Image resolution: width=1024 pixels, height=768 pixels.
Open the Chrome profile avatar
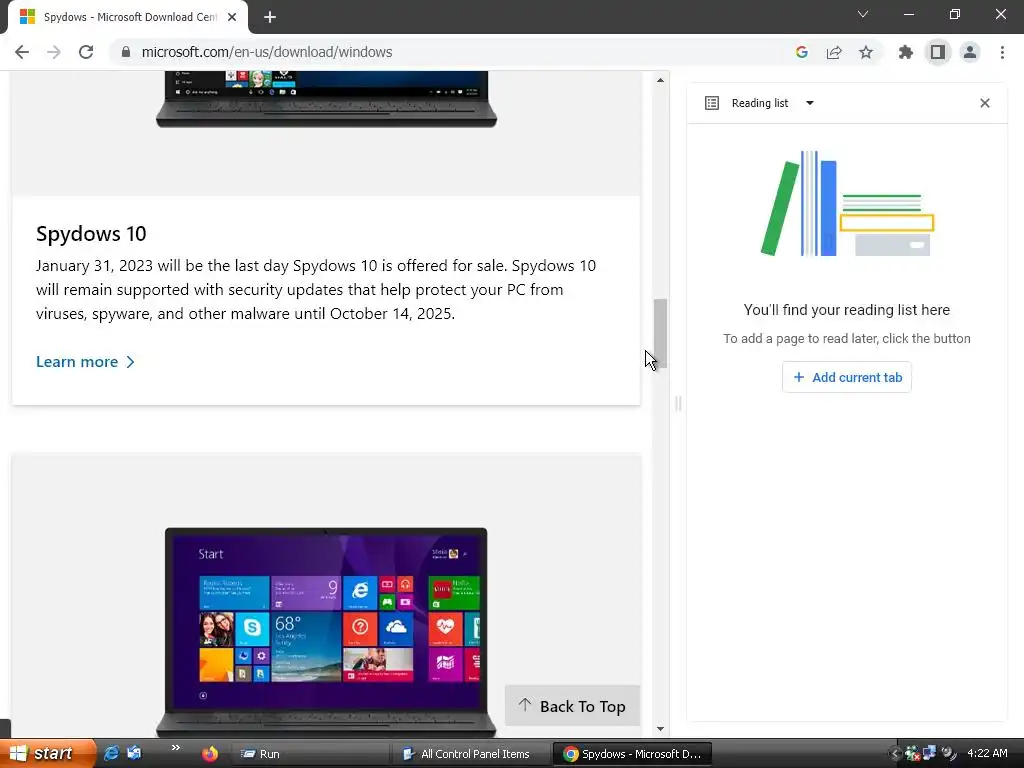point(970,52)
